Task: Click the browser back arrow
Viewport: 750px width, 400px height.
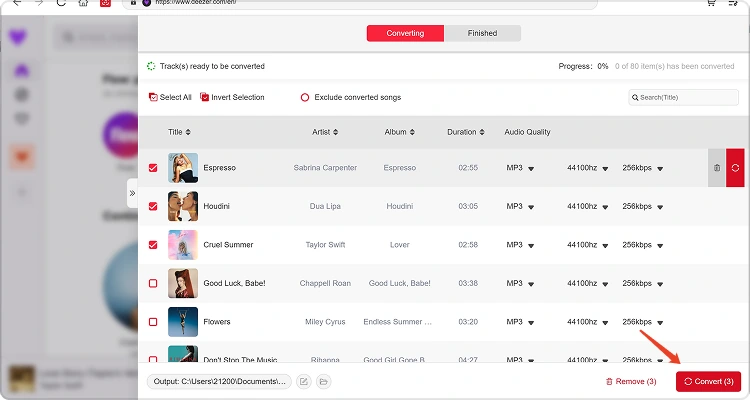Action: [17, 3]
